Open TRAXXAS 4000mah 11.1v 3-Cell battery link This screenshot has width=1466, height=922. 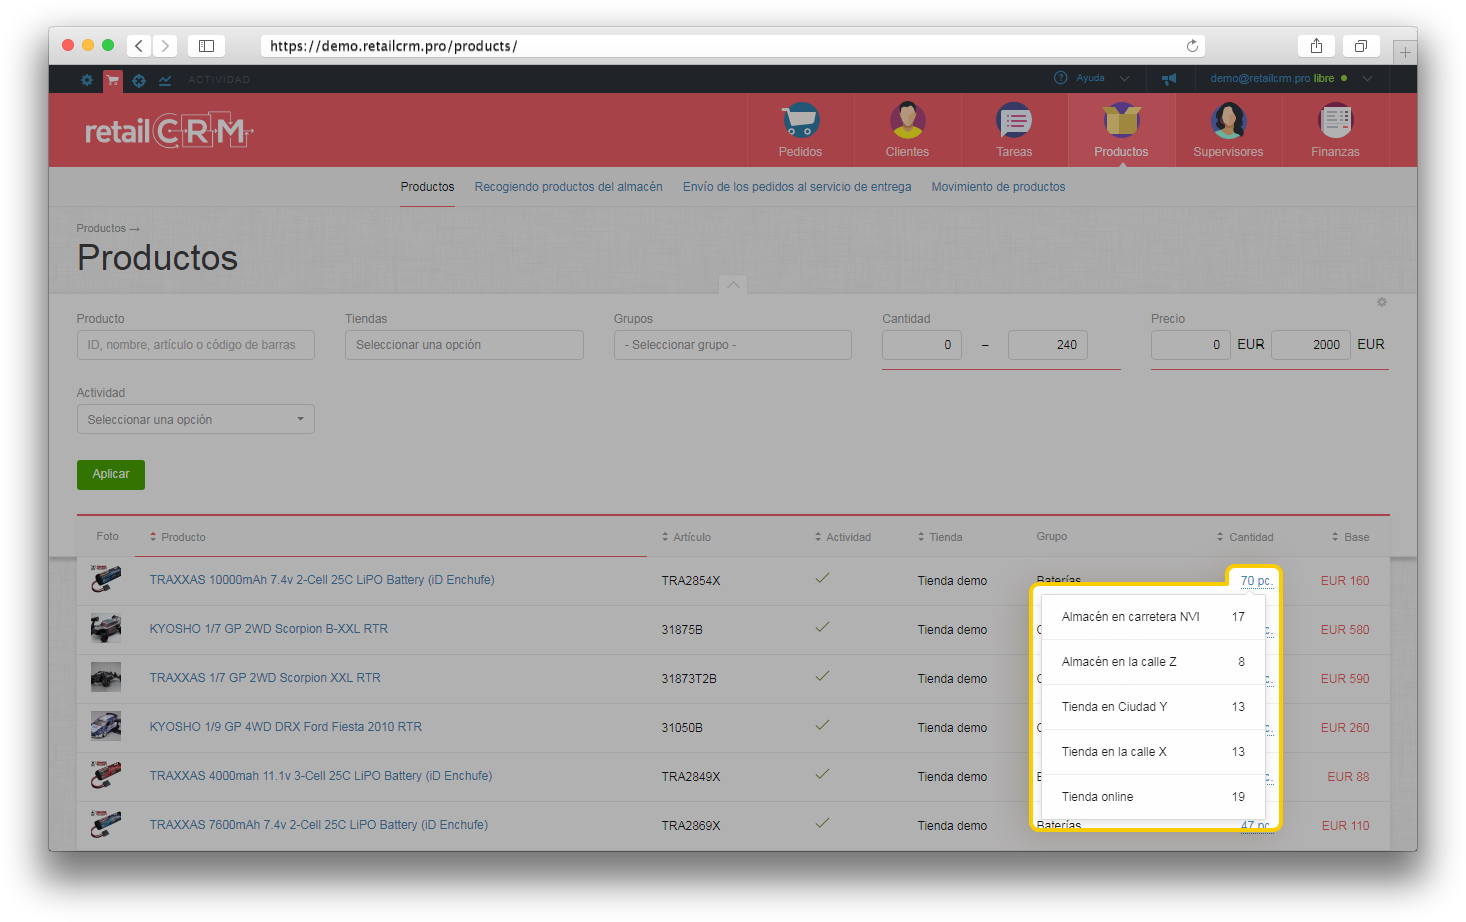point(321,776)
